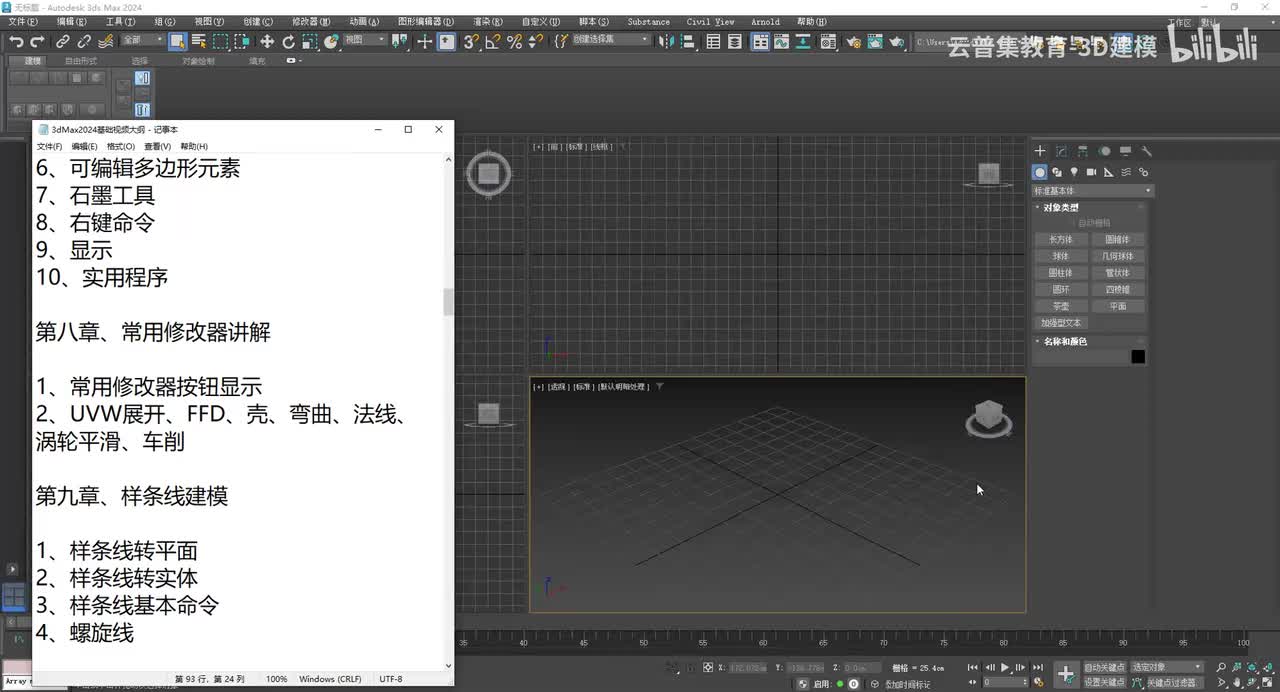This screenshot has width=1280, height=692.
Task: Click the Zoom viewport magnifier icon
Action: [x=1221, y=667]
